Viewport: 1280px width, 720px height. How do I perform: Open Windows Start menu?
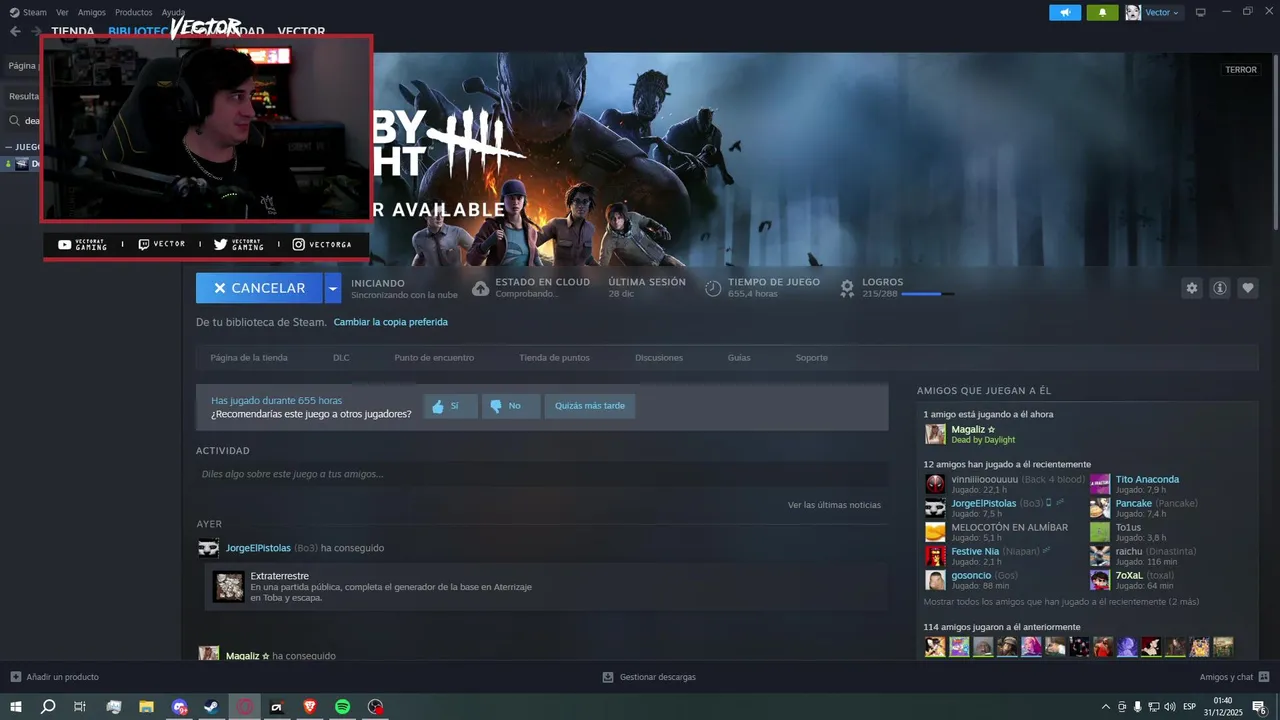tap(16, 707)
